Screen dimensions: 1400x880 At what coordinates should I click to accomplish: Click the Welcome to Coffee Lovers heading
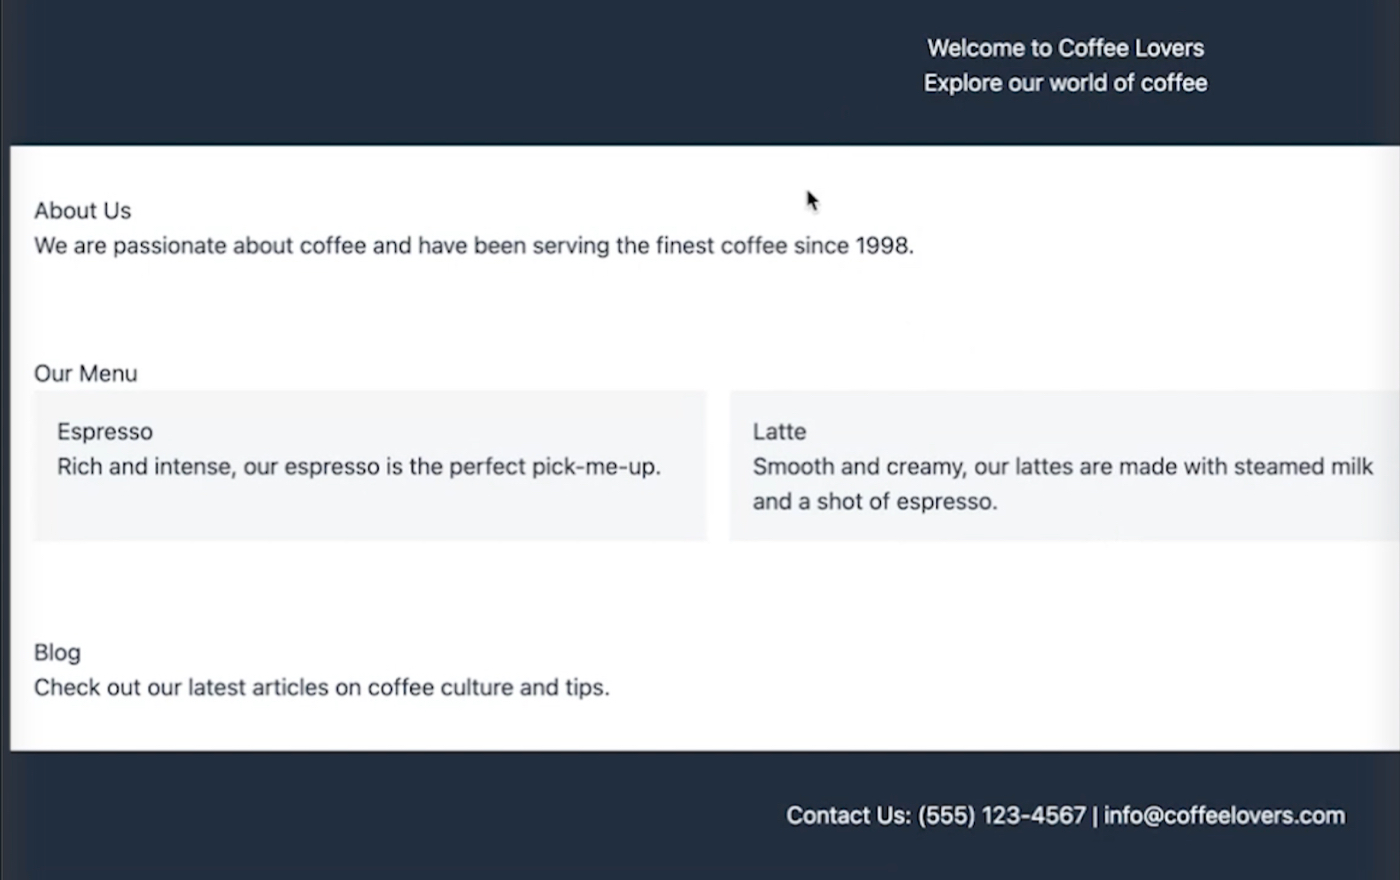pyautogui.click(x=1065, y=48)
